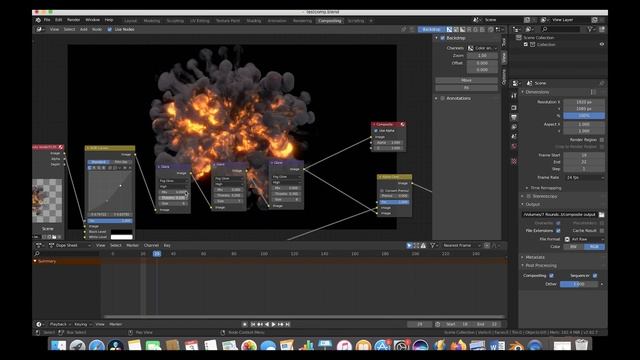Click the white level color swatch
This screenshot has height=360, width=640.
[122, 237]
